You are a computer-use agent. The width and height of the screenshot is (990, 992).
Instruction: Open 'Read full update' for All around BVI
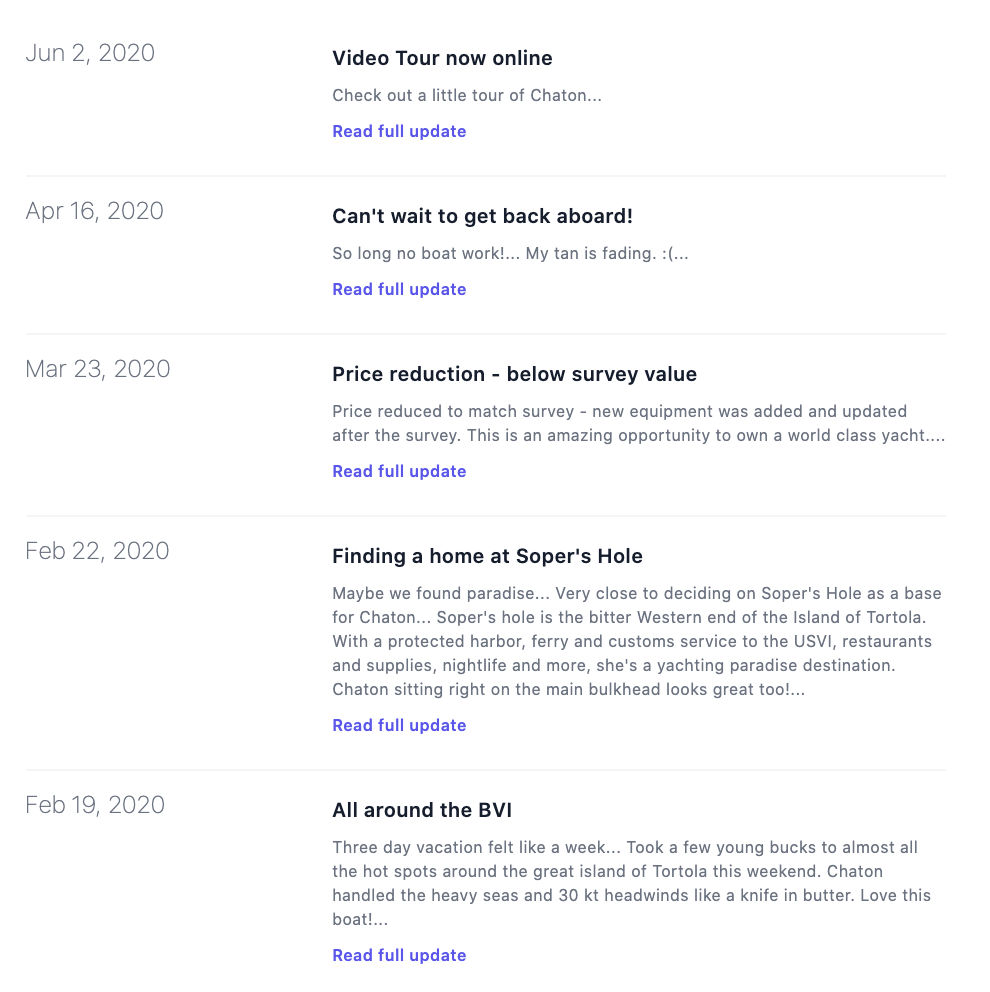pyautogui.click(x=399, y=955)
